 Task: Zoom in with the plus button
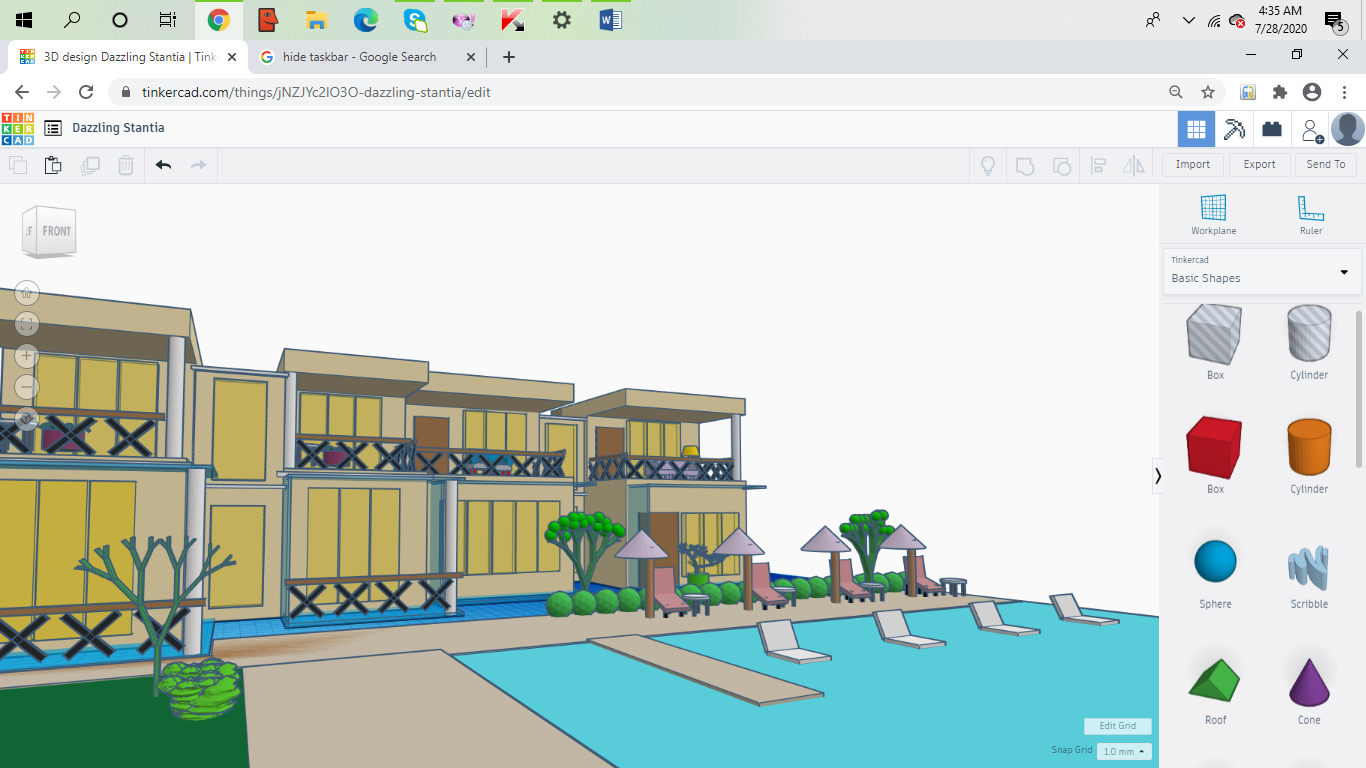(x=27, y=356)
